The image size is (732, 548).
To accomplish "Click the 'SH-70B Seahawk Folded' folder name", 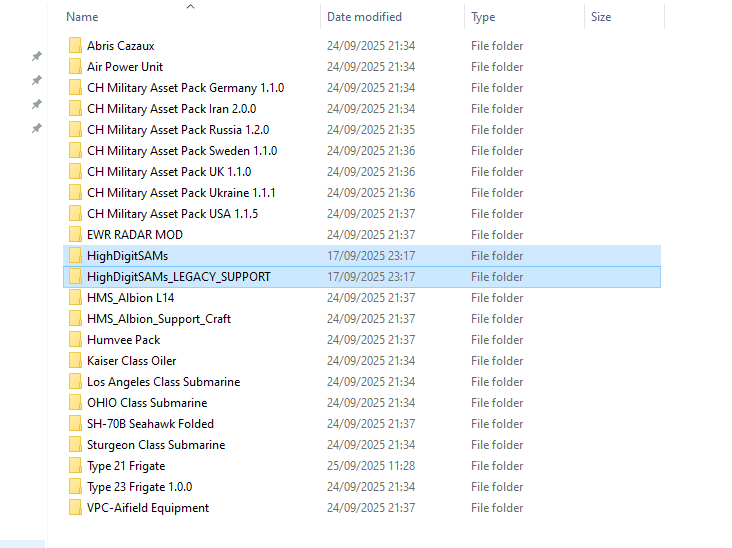I will pos(150,424).
